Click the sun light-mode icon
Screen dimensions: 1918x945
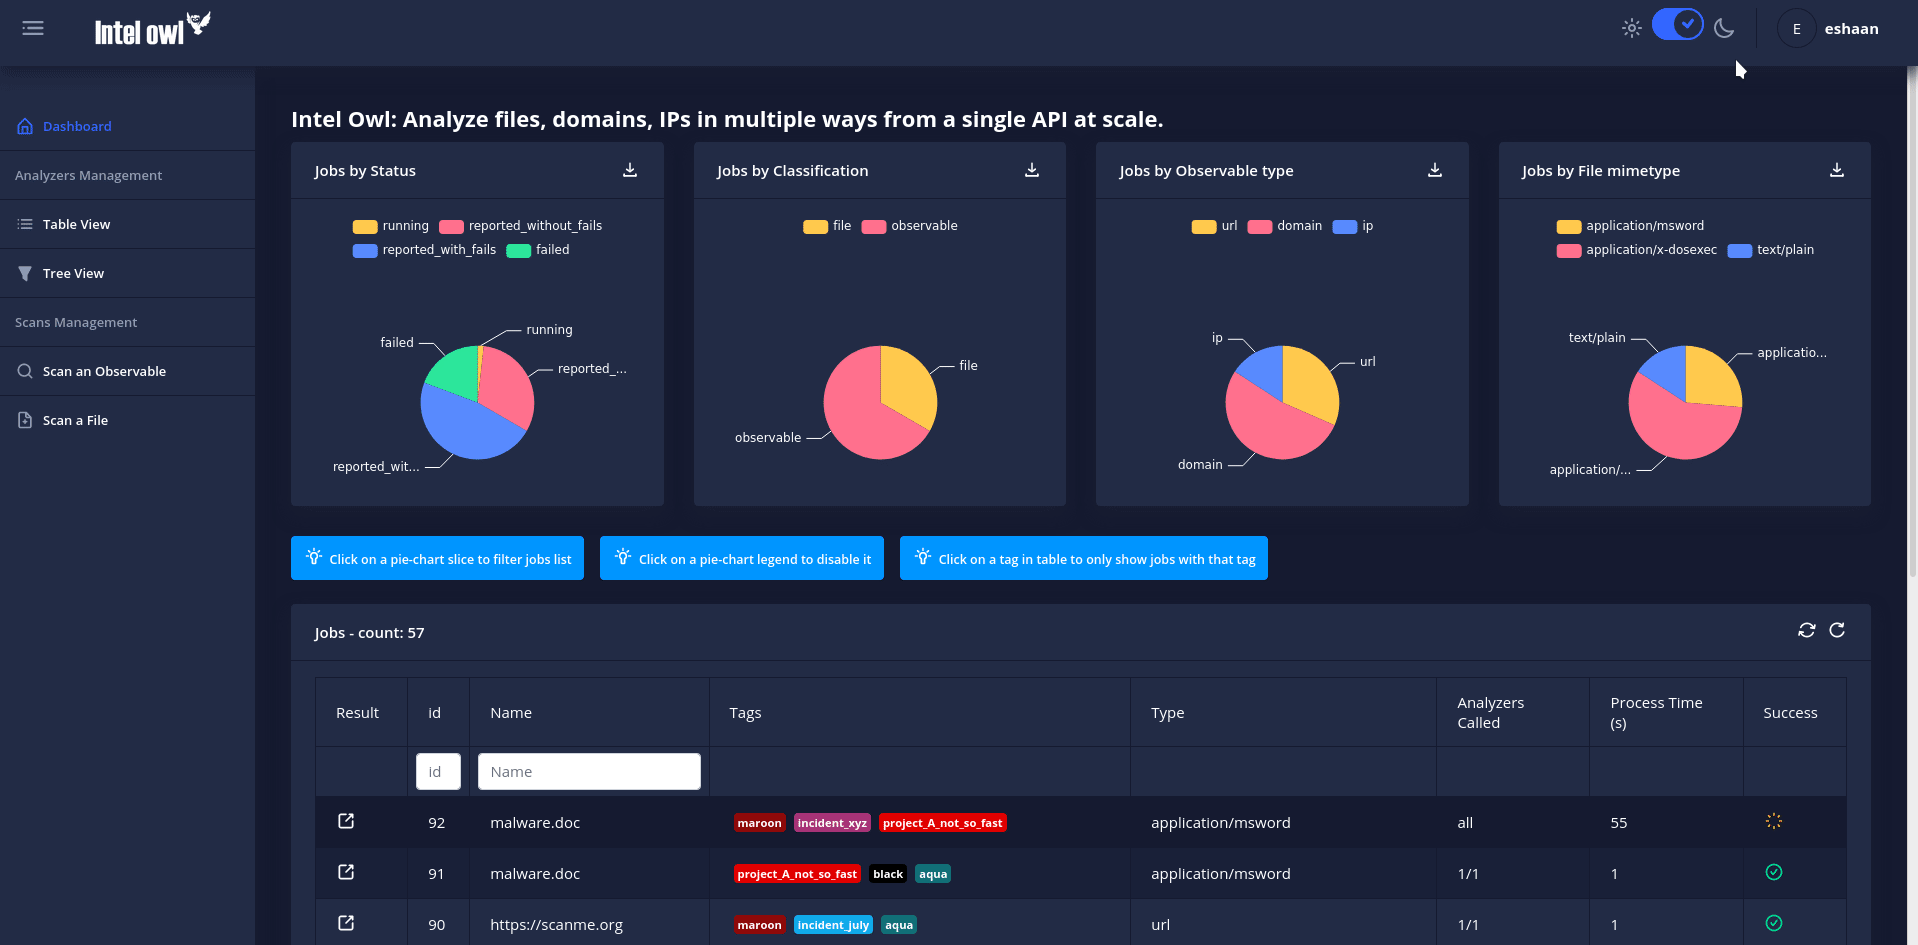coord(1632,28)
